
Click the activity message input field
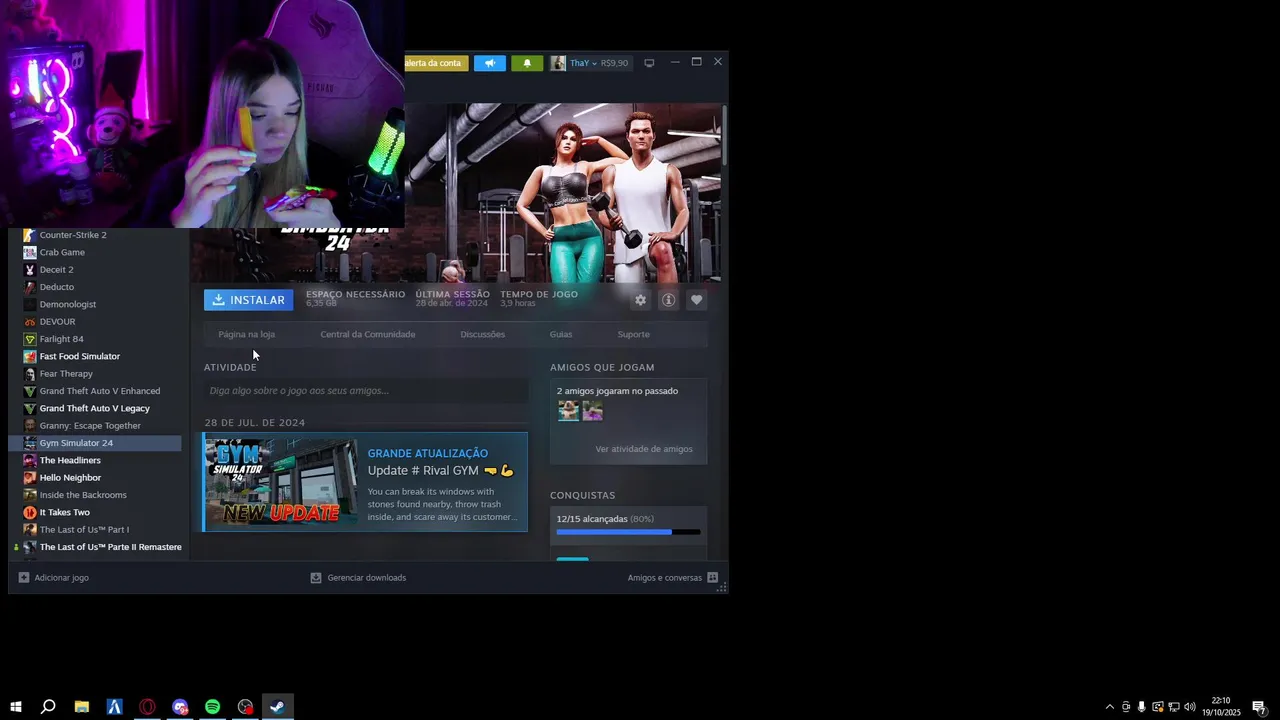pos(366,391)
